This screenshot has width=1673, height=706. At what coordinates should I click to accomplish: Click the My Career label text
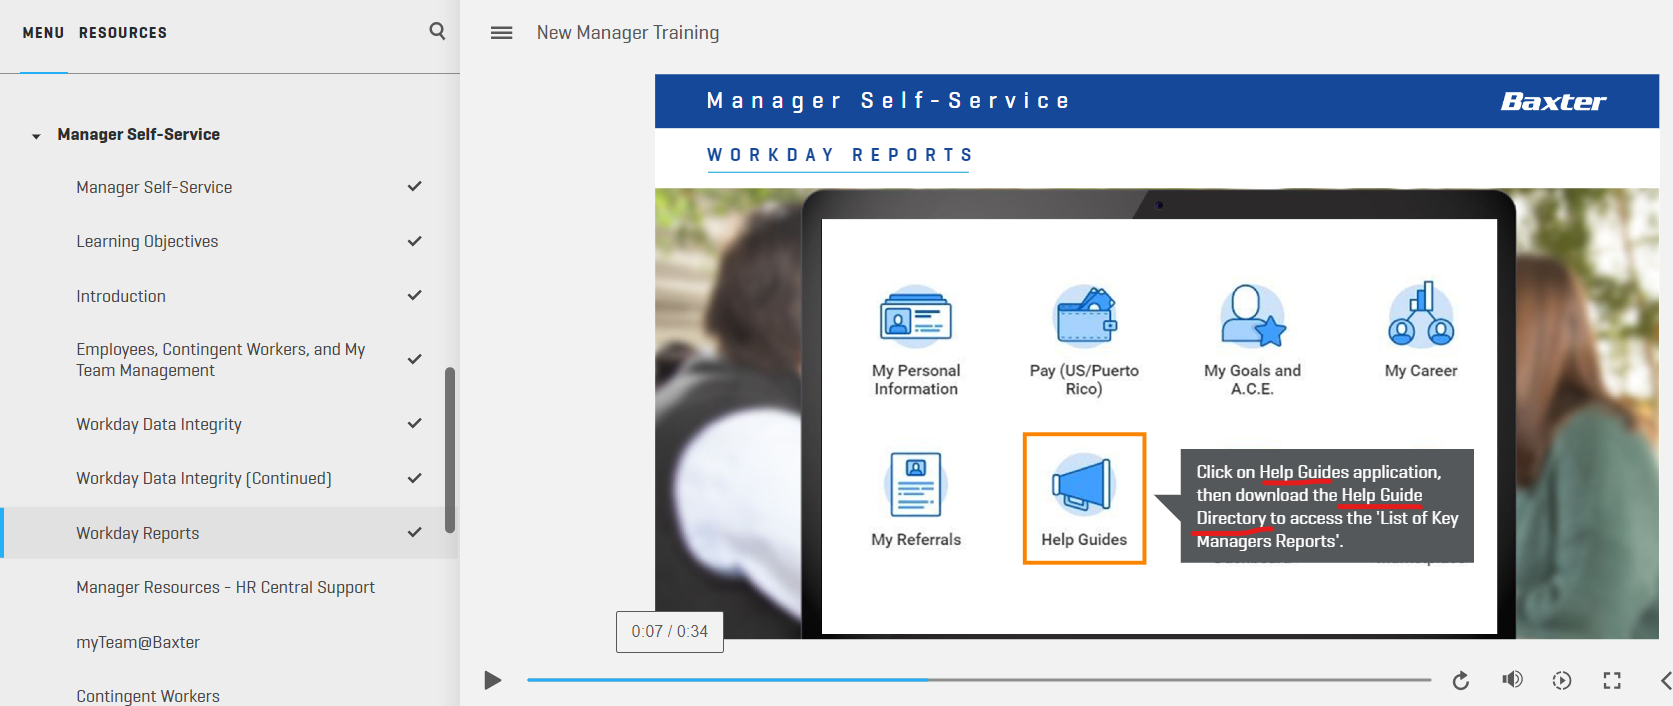pyautogui.click(x=1421, y=371)
